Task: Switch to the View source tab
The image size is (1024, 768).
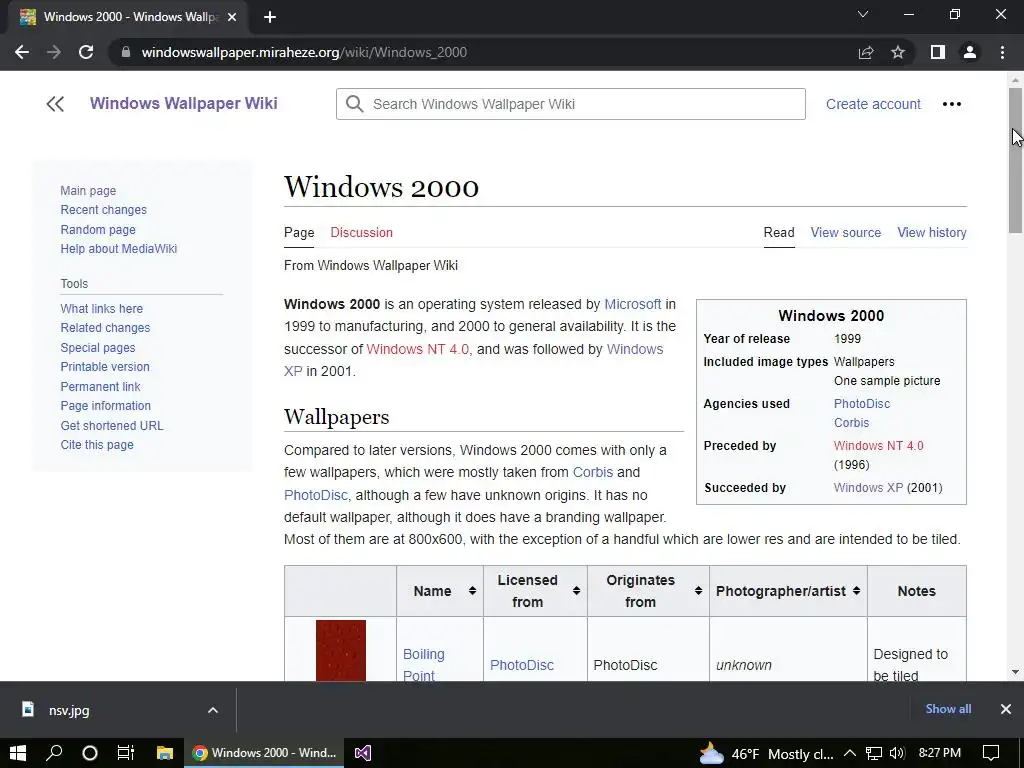Action: (x=846, y=232)
